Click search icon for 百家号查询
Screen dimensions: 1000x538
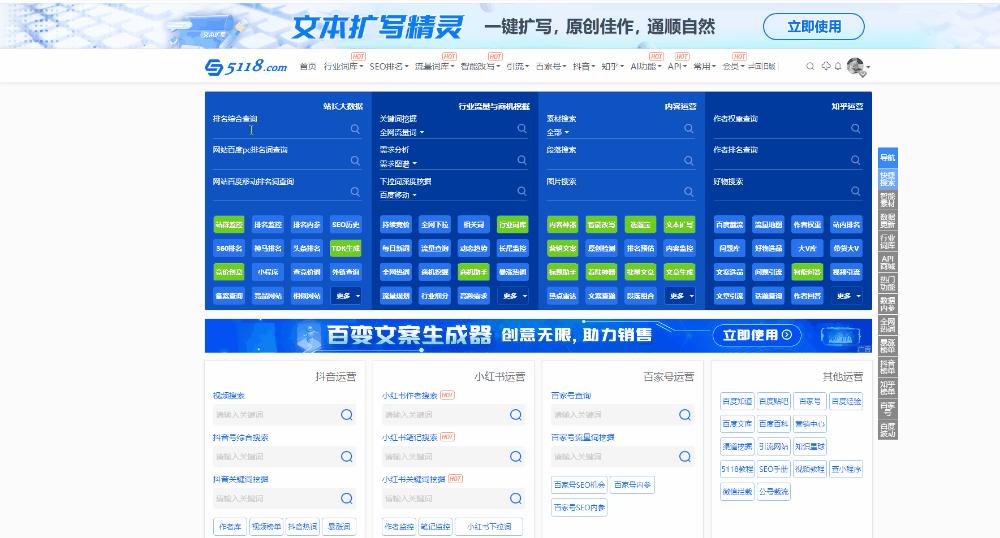[x=685, y=415]
